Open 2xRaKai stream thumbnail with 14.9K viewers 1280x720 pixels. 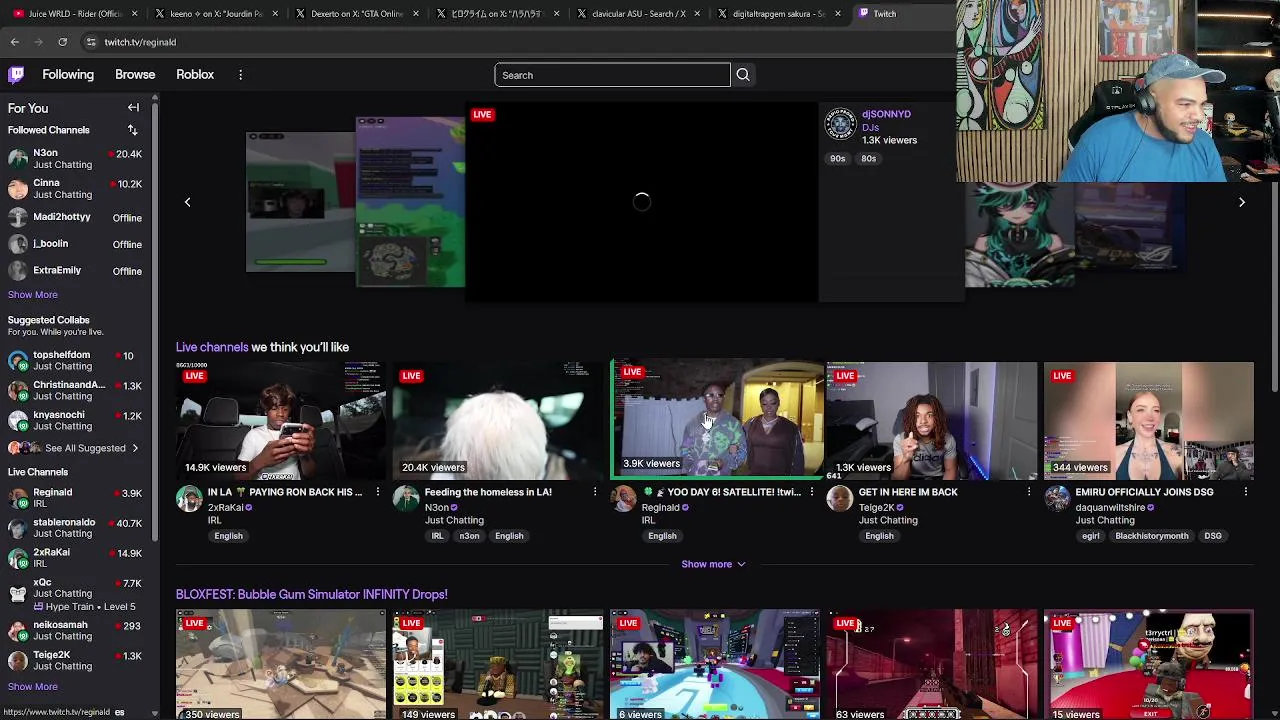coord(281,421)
